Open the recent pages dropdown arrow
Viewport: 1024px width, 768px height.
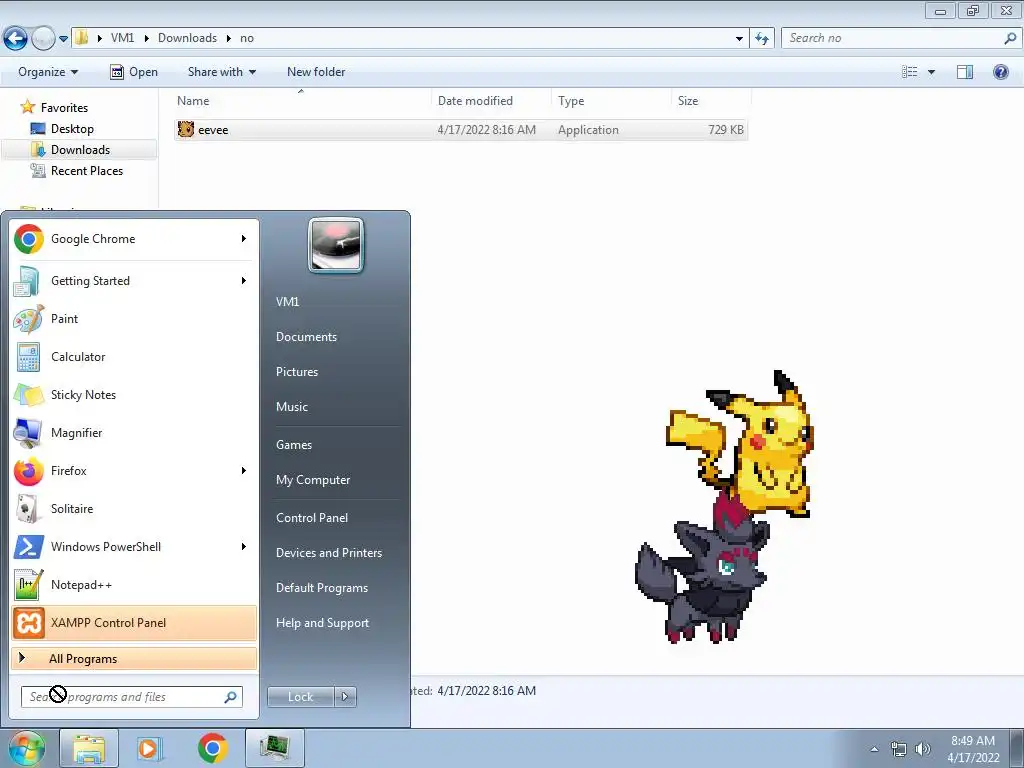tap(63, 39)
